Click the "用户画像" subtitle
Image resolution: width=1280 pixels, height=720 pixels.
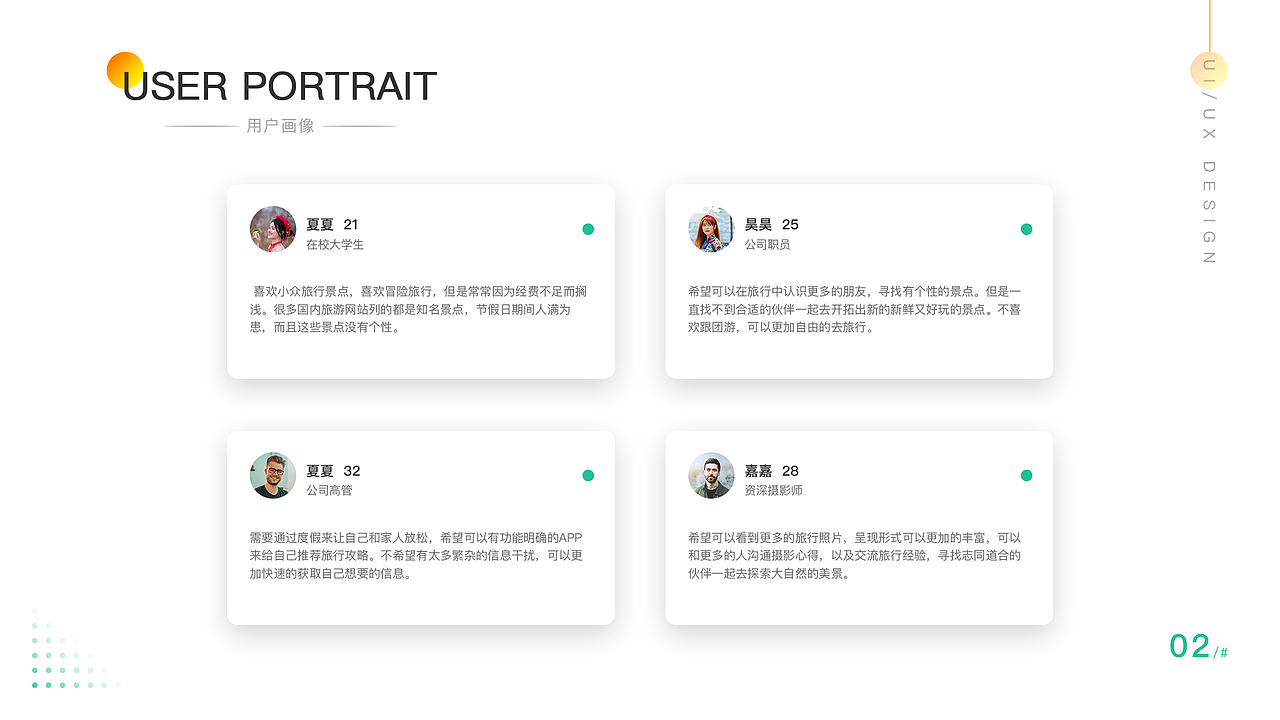point(280,126)
